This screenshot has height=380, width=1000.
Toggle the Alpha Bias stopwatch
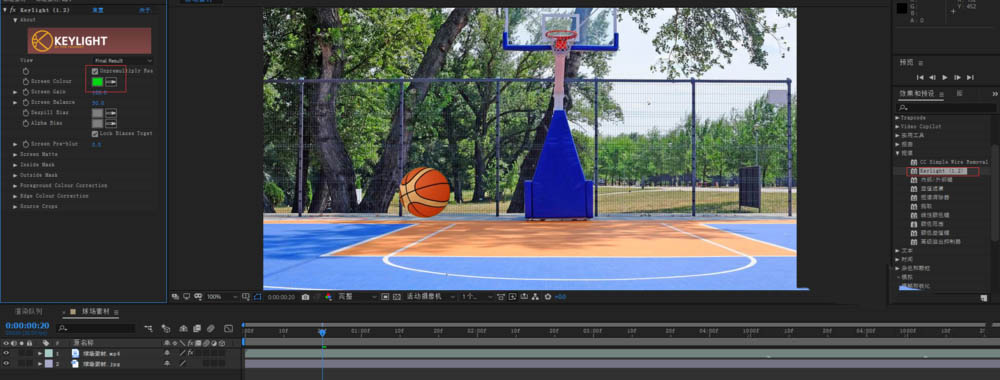click(26, 123)
